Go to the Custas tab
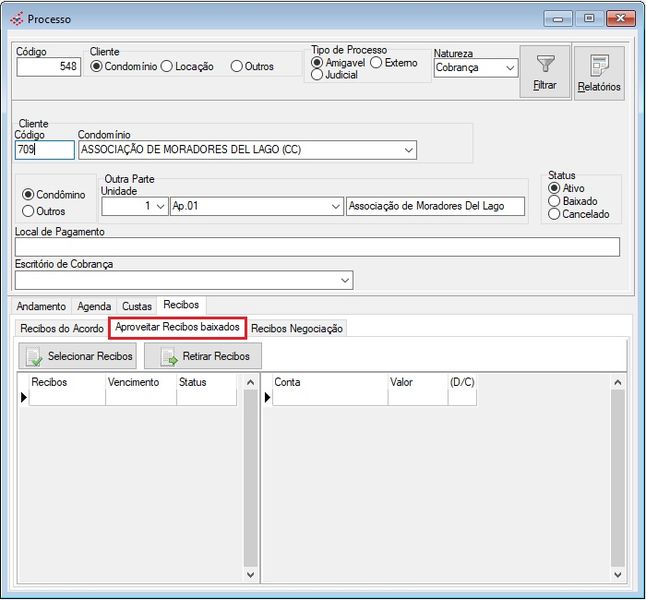The height and width of the screenshot is (600, 646). click(x=137, y=306)
